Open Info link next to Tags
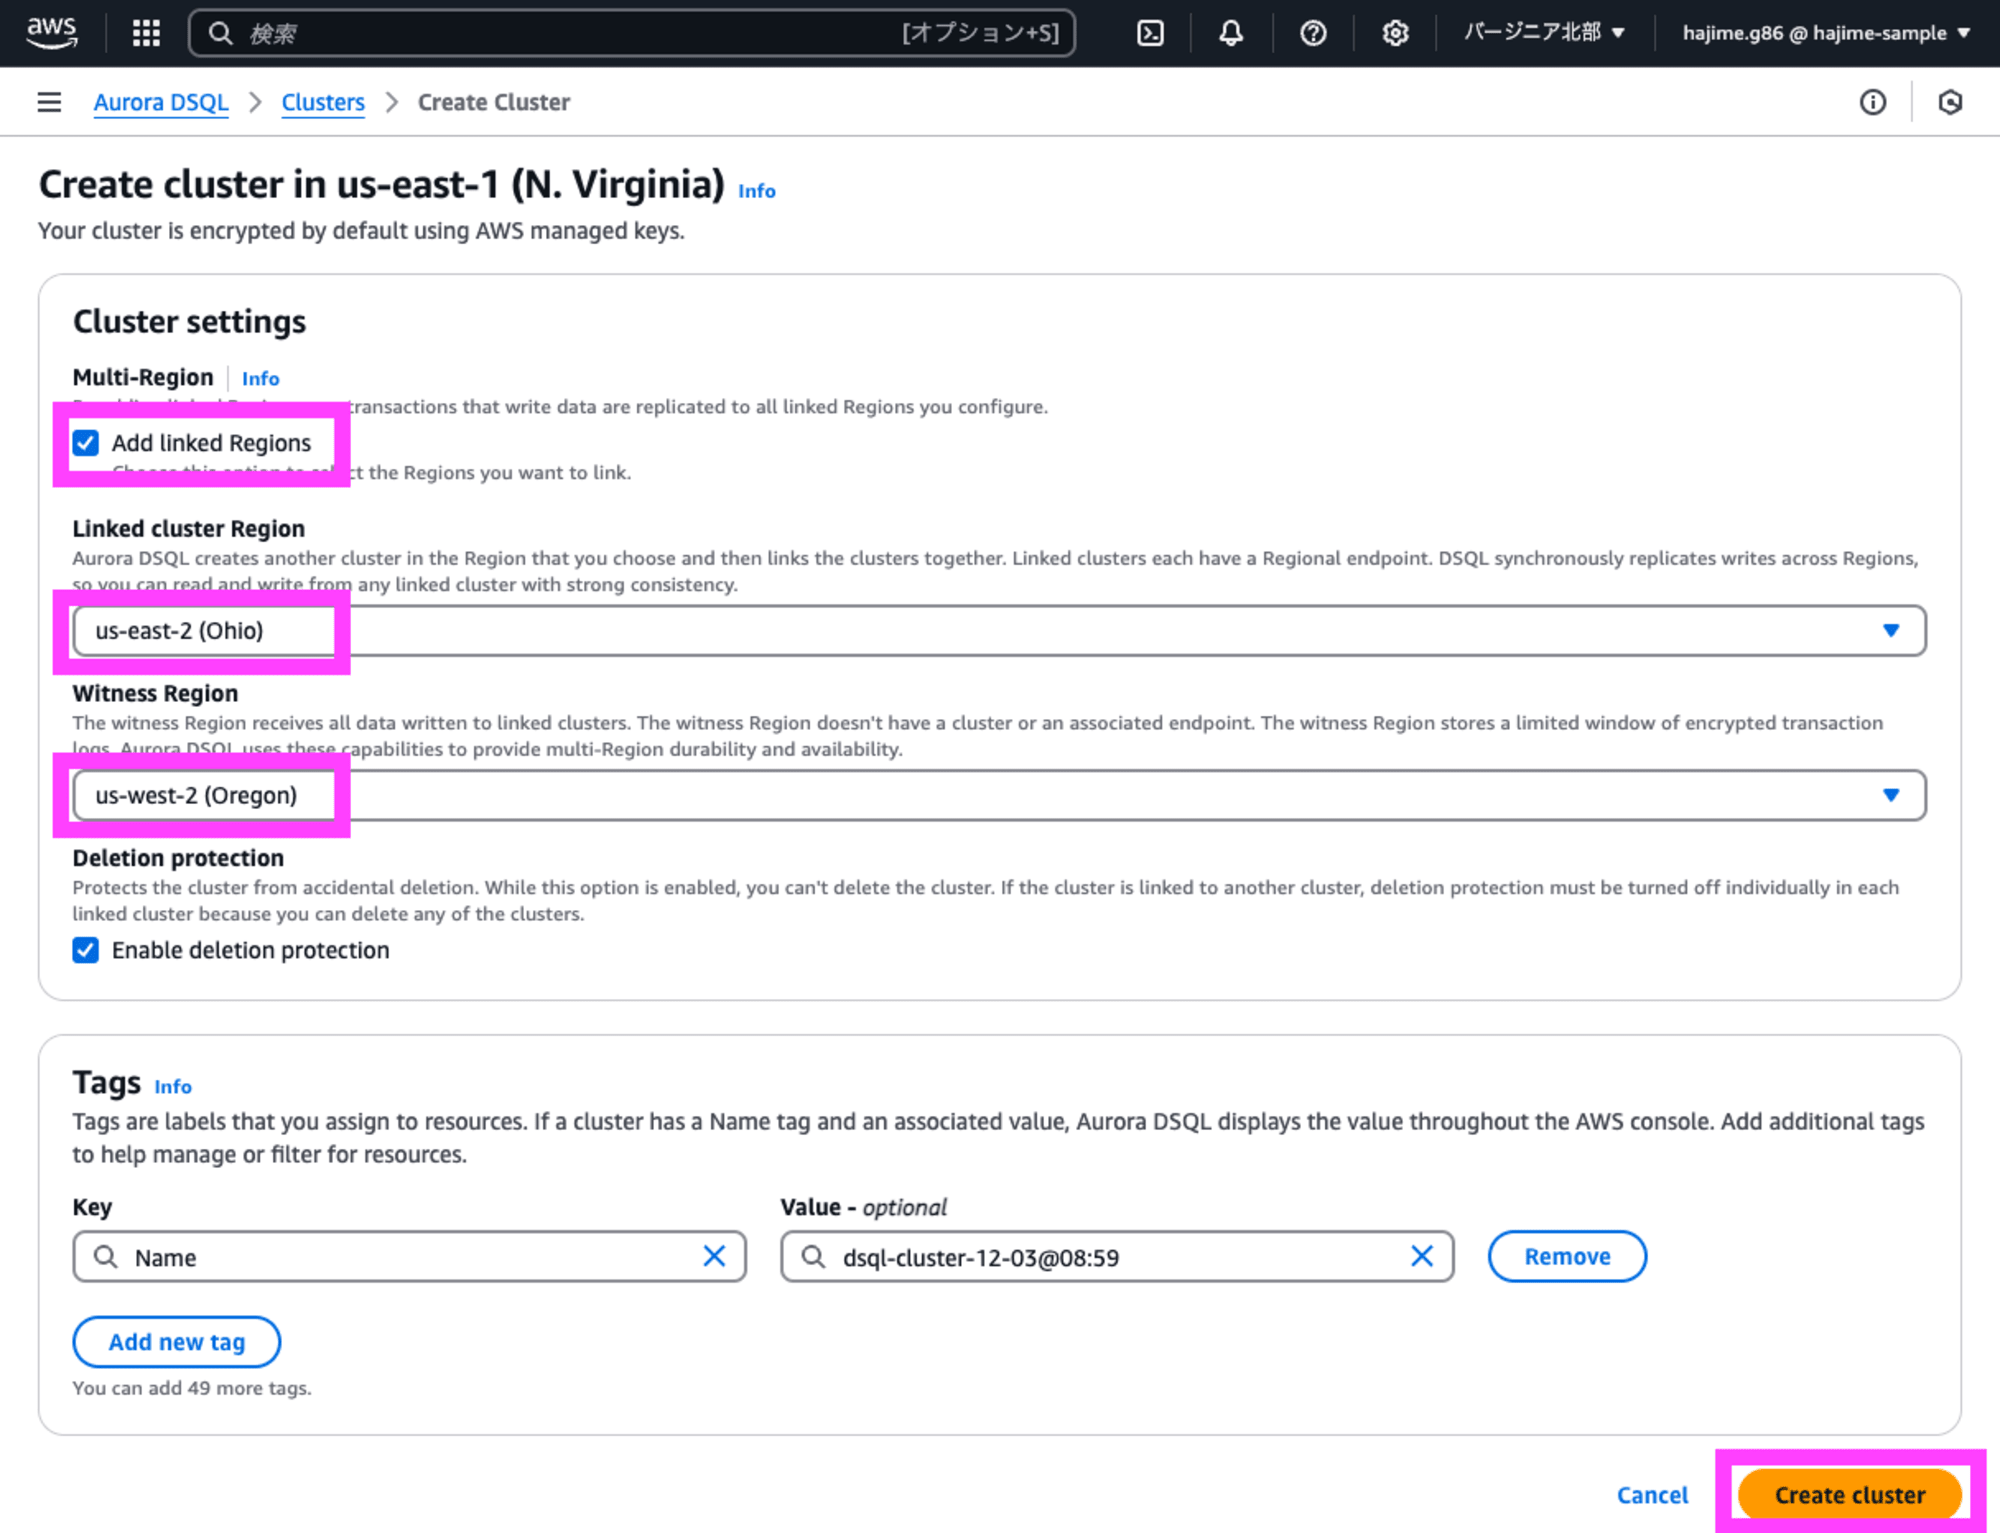The height and width of the screenshot is (1533, 2000). point(173,1086)
